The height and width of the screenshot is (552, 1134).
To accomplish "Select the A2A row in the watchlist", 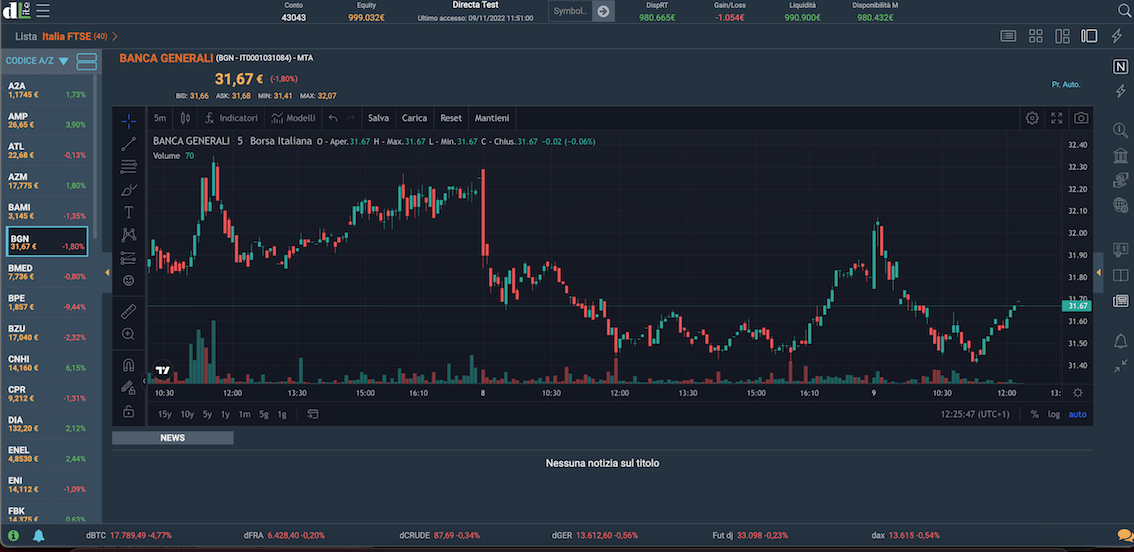I will pos(47,90).
